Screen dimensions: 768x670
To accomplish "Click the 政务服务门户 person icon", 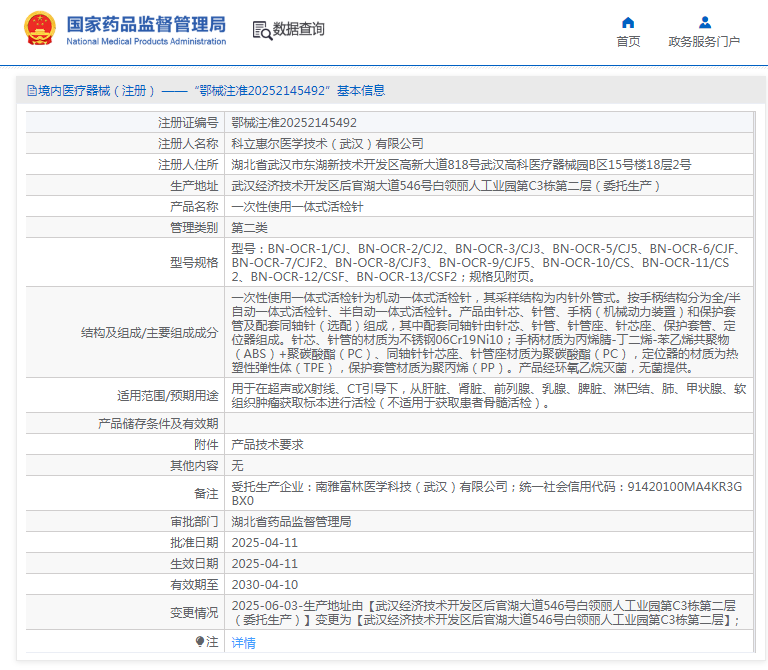I will 704,22.
